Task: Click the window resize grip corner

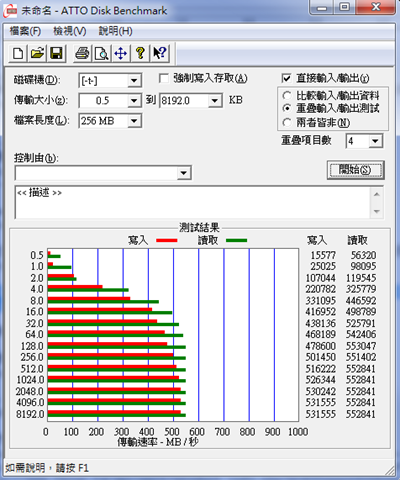Action: 389,470
